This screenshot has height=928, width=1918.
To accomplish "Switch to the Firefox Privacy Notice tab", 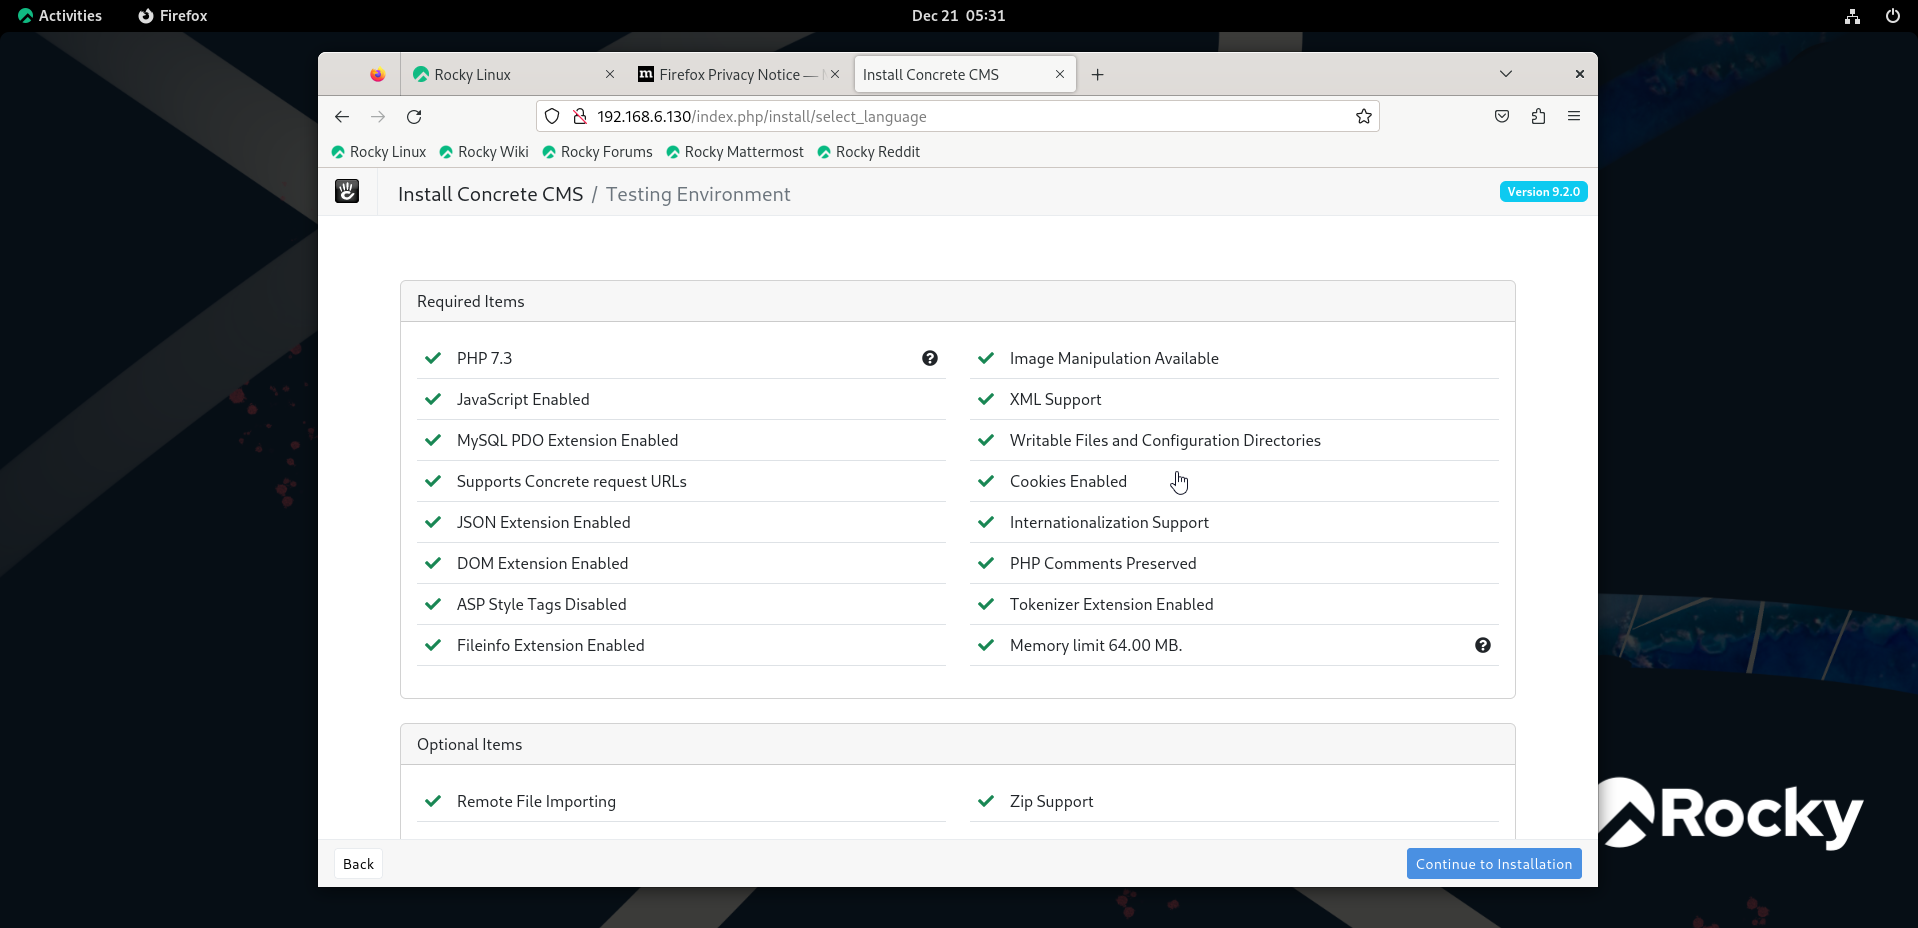I will coord(739,74).
